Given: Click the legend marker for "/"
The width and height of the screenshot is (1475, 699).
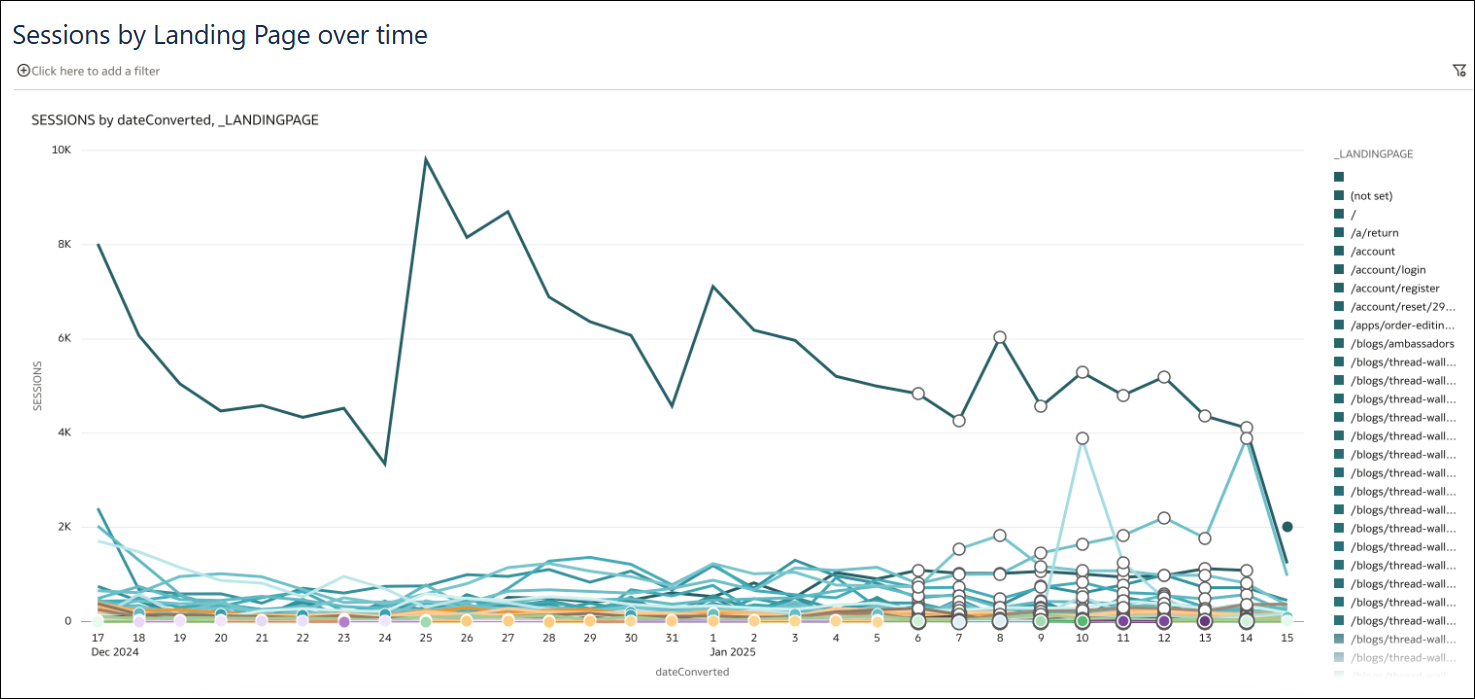Looking at the screenshot, I should click(1338, 213).
